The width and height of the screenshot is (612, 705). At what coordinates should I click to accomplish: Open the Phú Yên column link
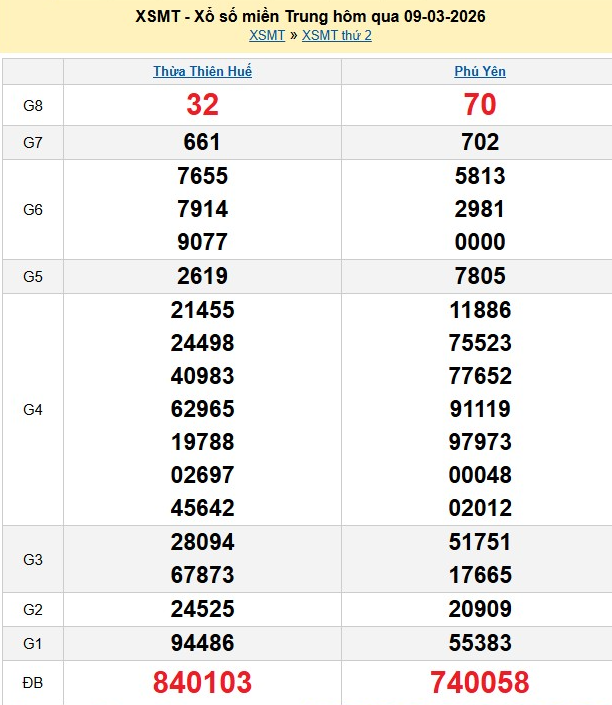480,72
